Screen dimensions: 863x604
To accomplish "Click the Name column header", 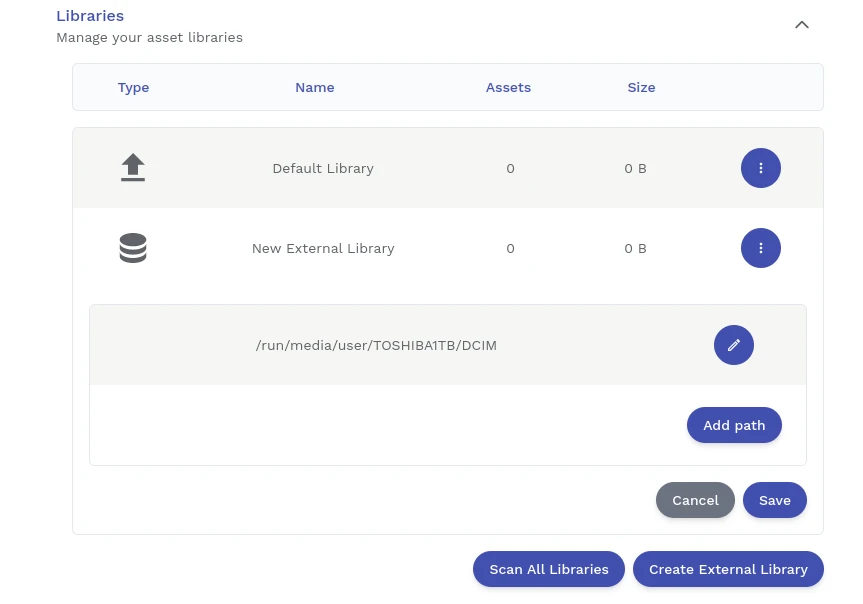I will (x=314, y=87).
